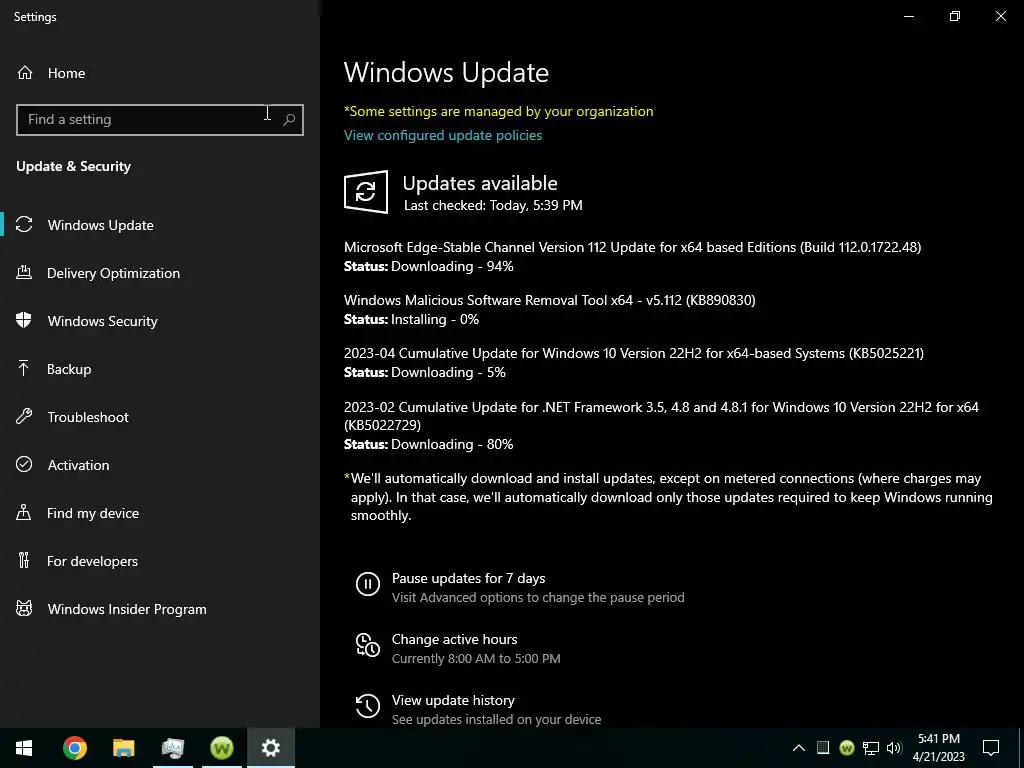1024x768 pixels.
Task: Go to Windows Insider Program
Action: [160, 609]
